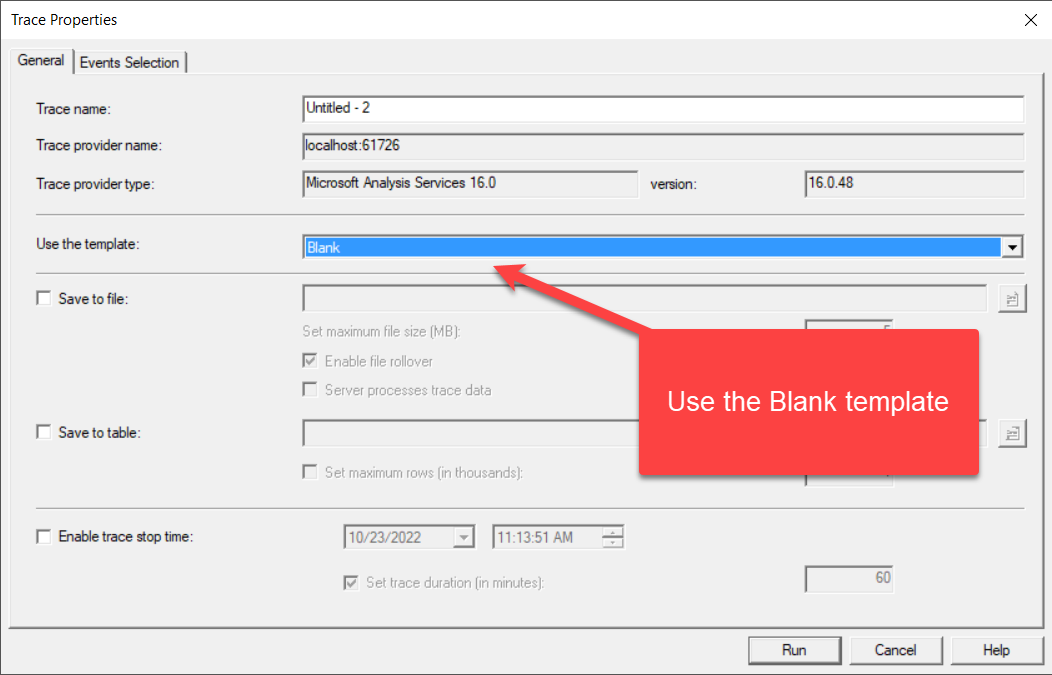Switch to the Events Selection tab

130,61
